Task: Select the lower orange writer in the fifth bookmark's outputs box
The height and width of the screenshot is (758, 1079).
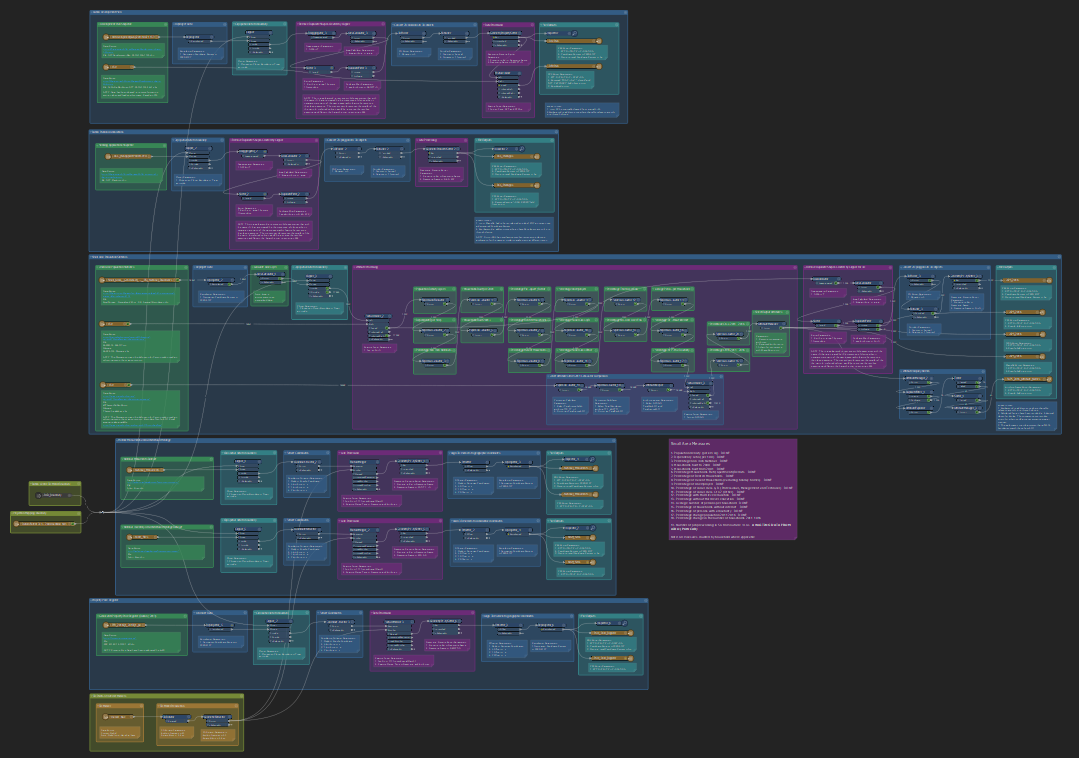Action: (x=612, y=658)
